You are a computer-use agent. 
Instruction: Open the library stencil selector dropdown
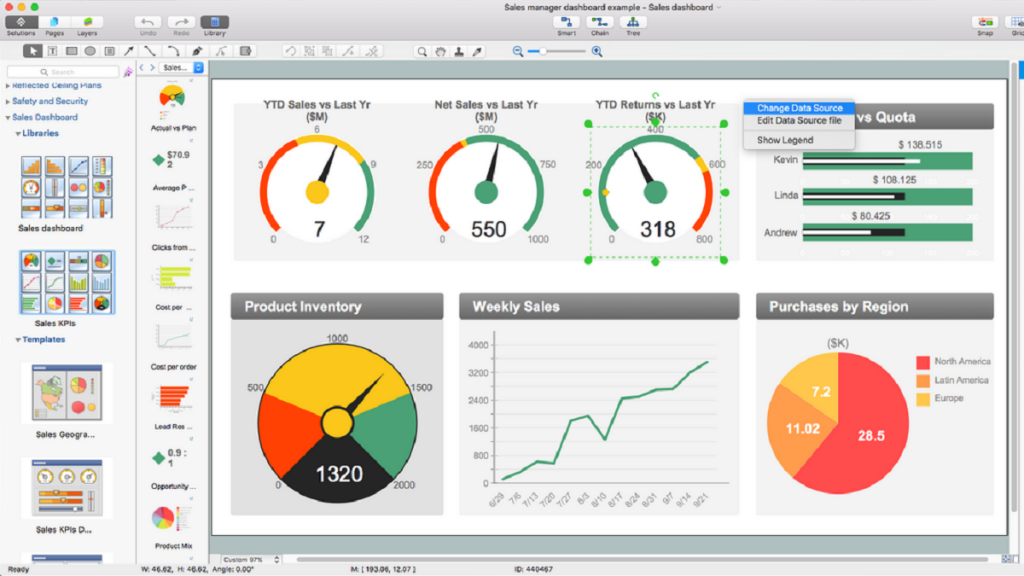(182, 66)
